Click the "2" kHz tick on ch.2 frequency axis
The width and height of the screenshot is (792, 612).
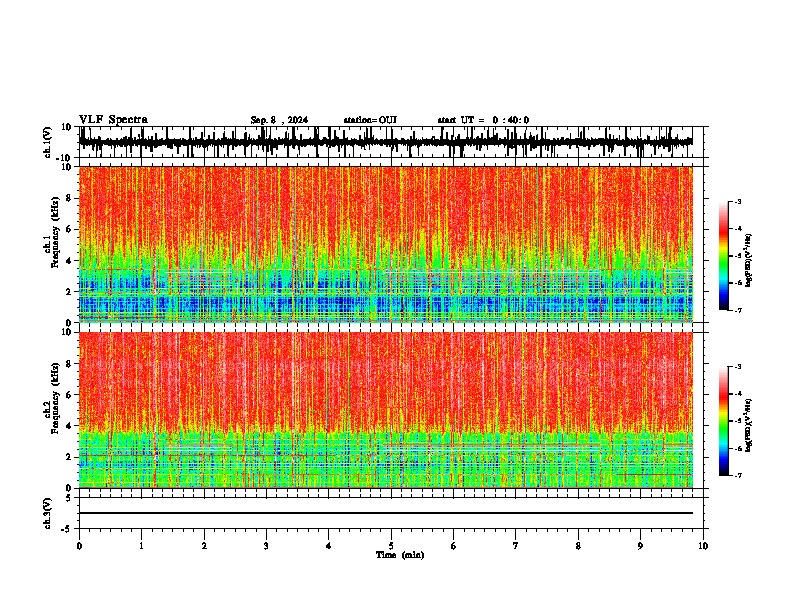(70, 457)
